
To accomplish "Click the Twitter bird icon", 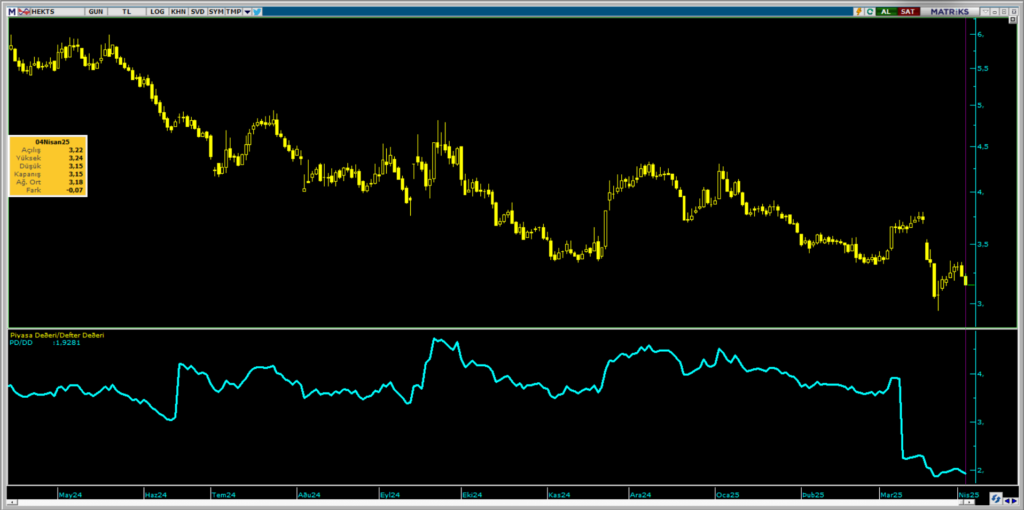I will [257, 12].
